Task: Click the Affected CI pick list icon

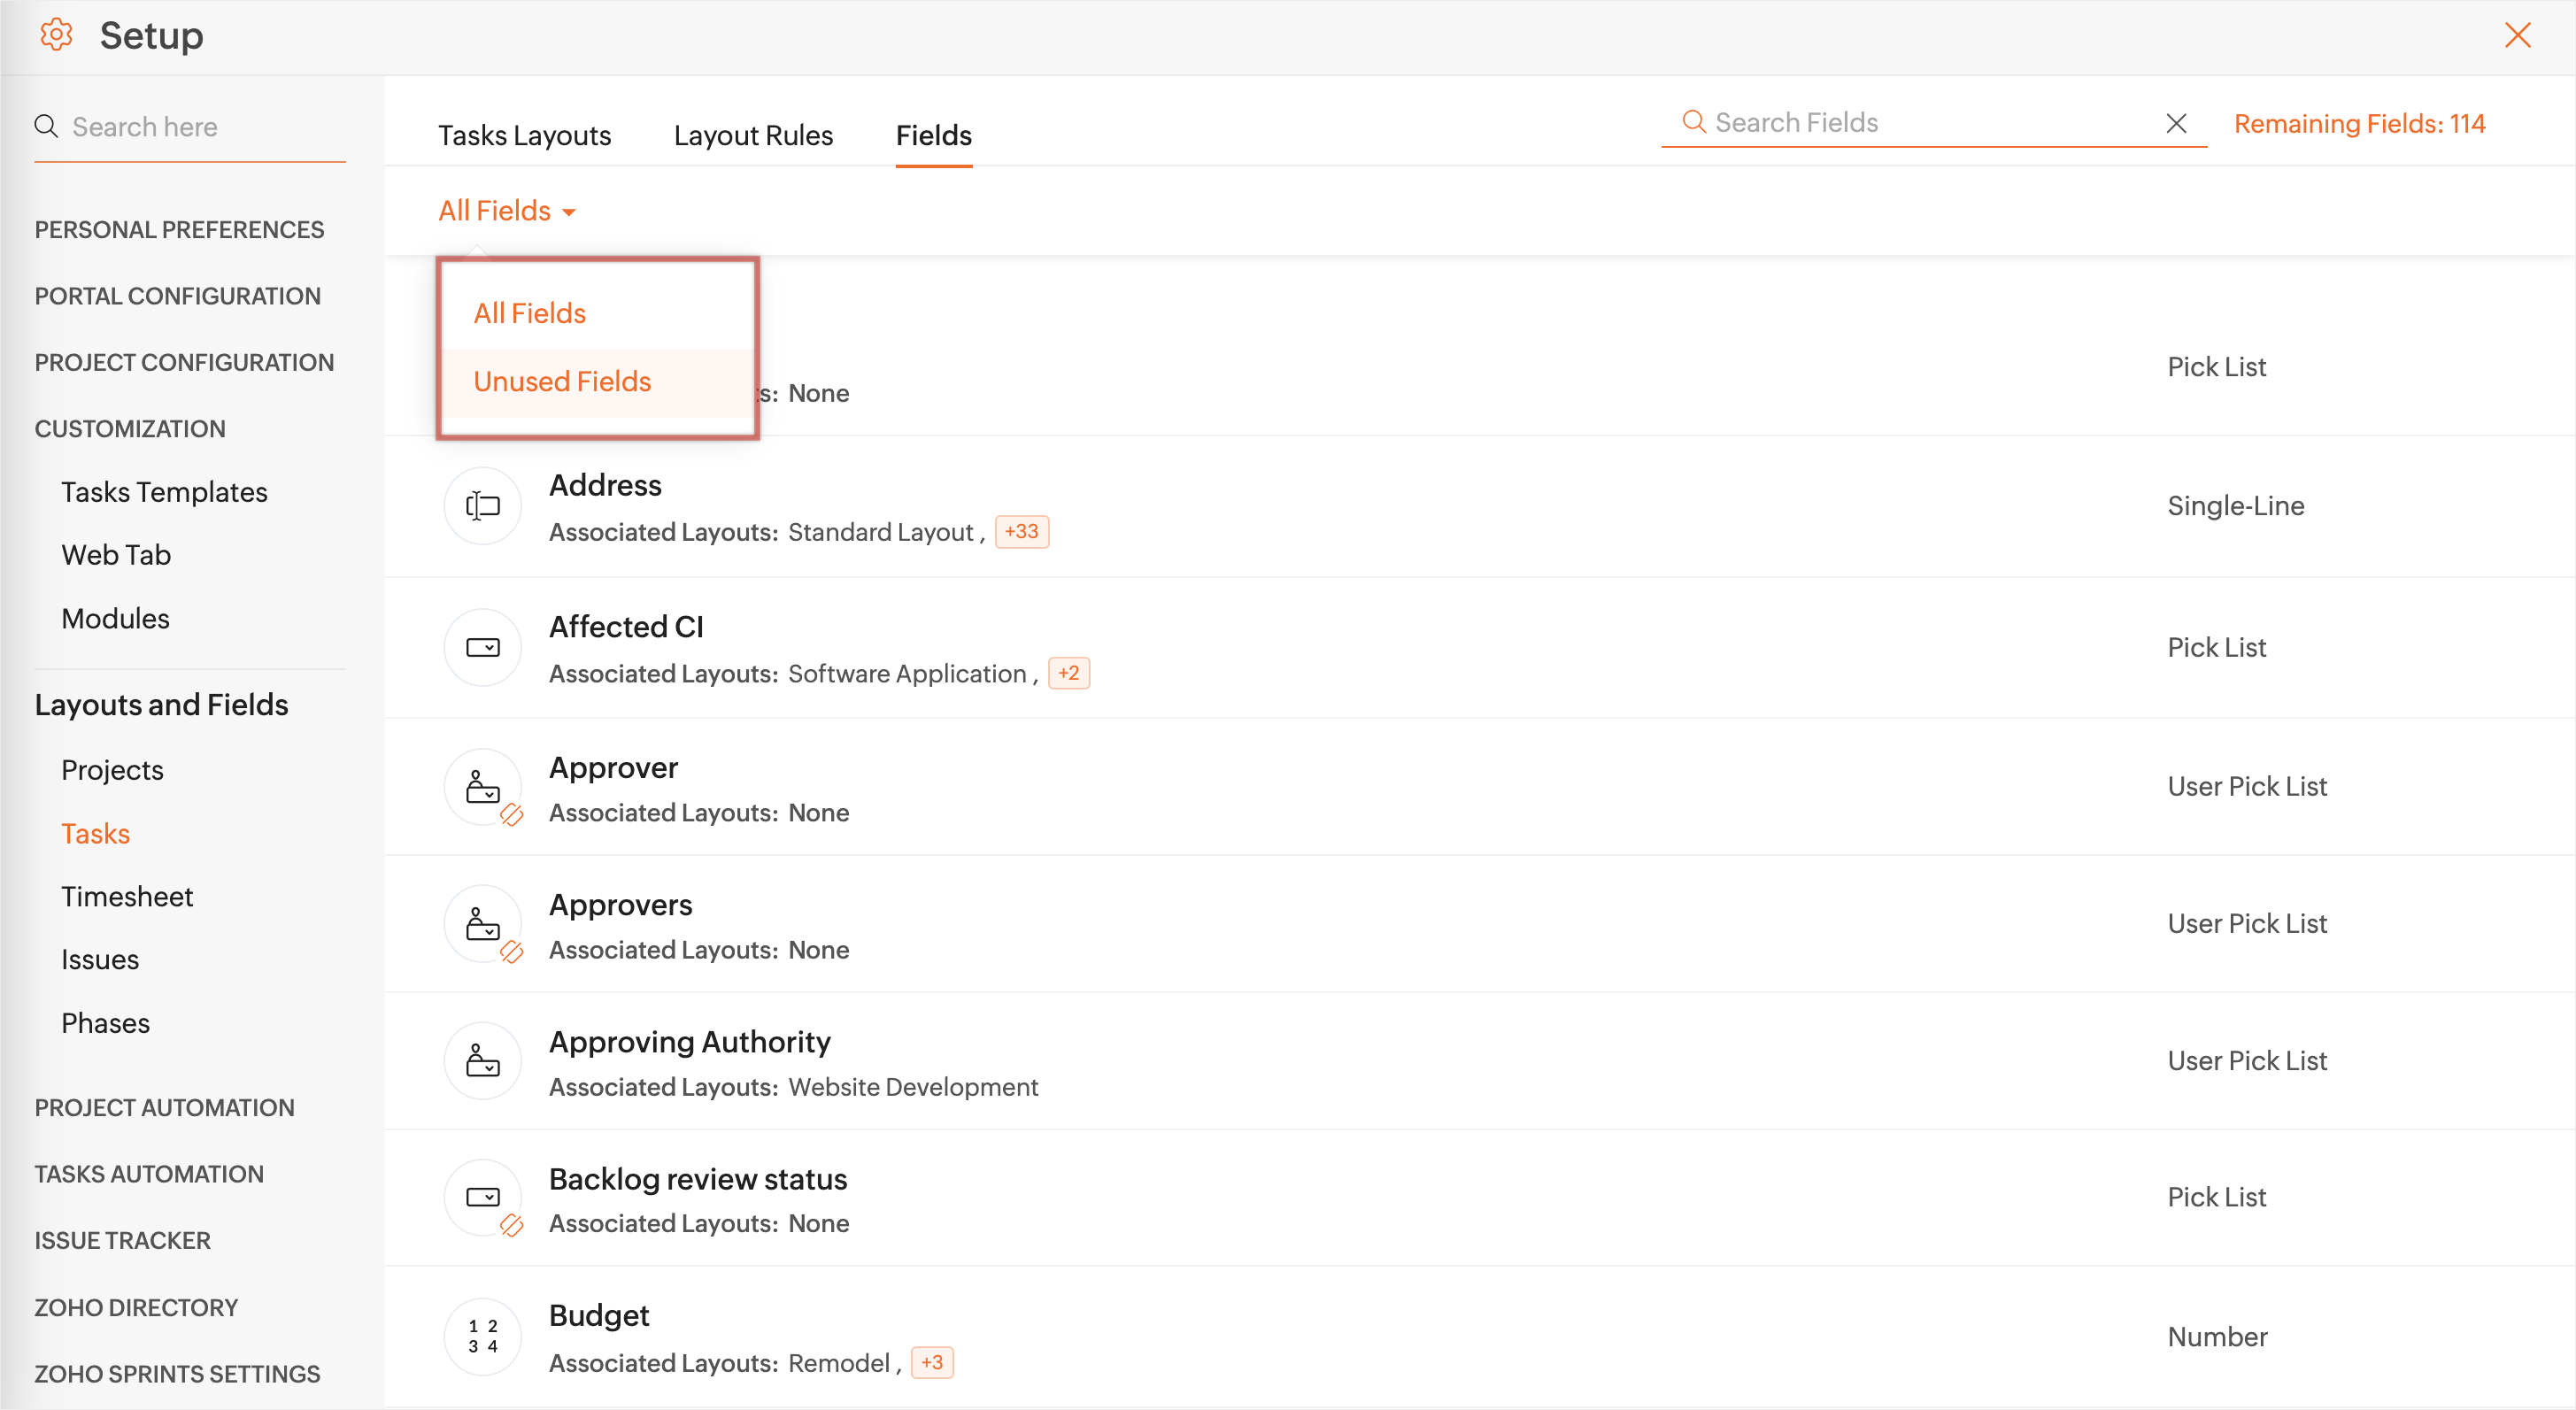Action: [x=483, y=647]
